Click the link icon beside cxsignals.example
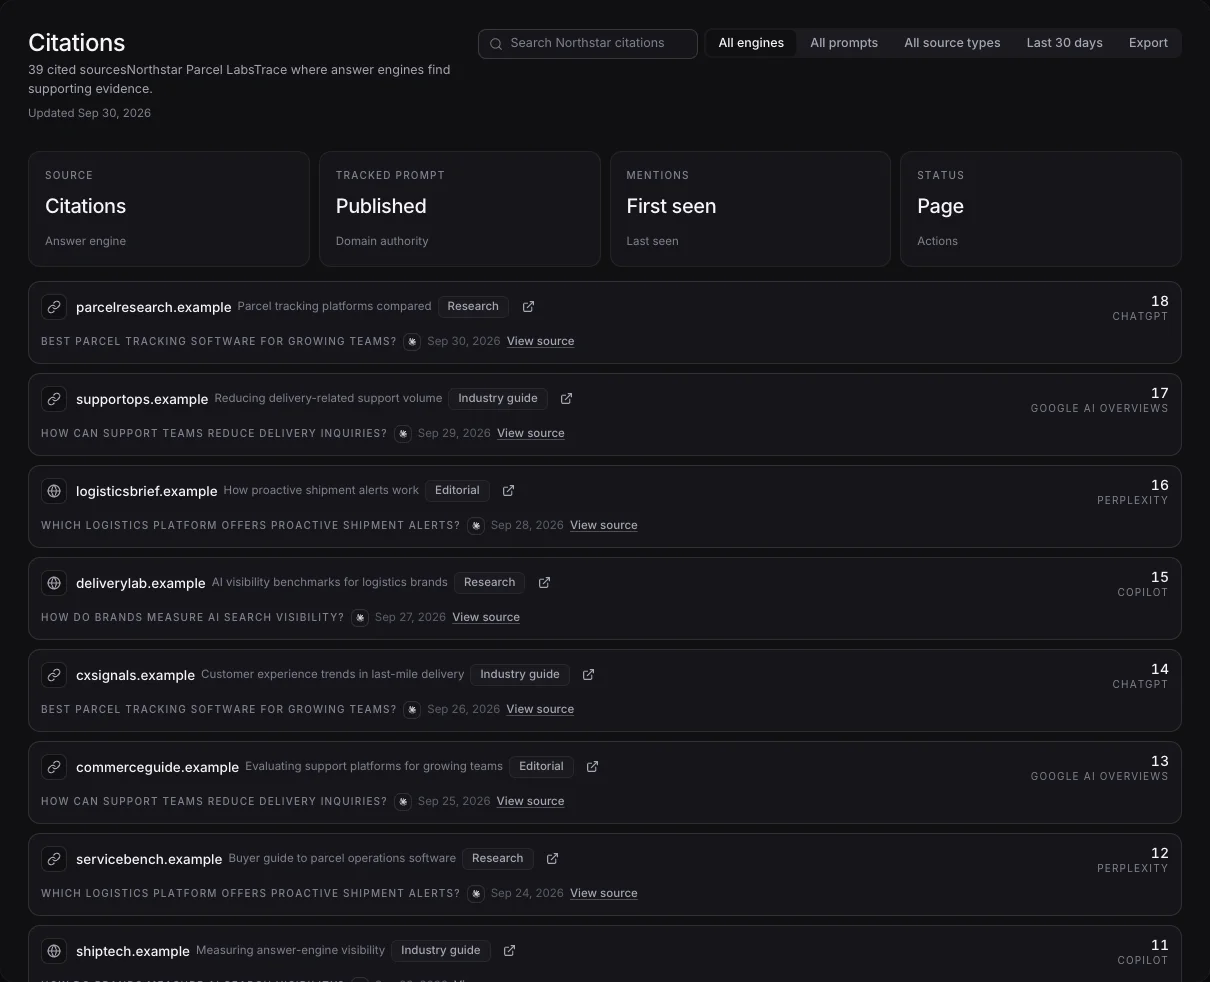This screenshot has height=982, width=1210. [54, 675]
